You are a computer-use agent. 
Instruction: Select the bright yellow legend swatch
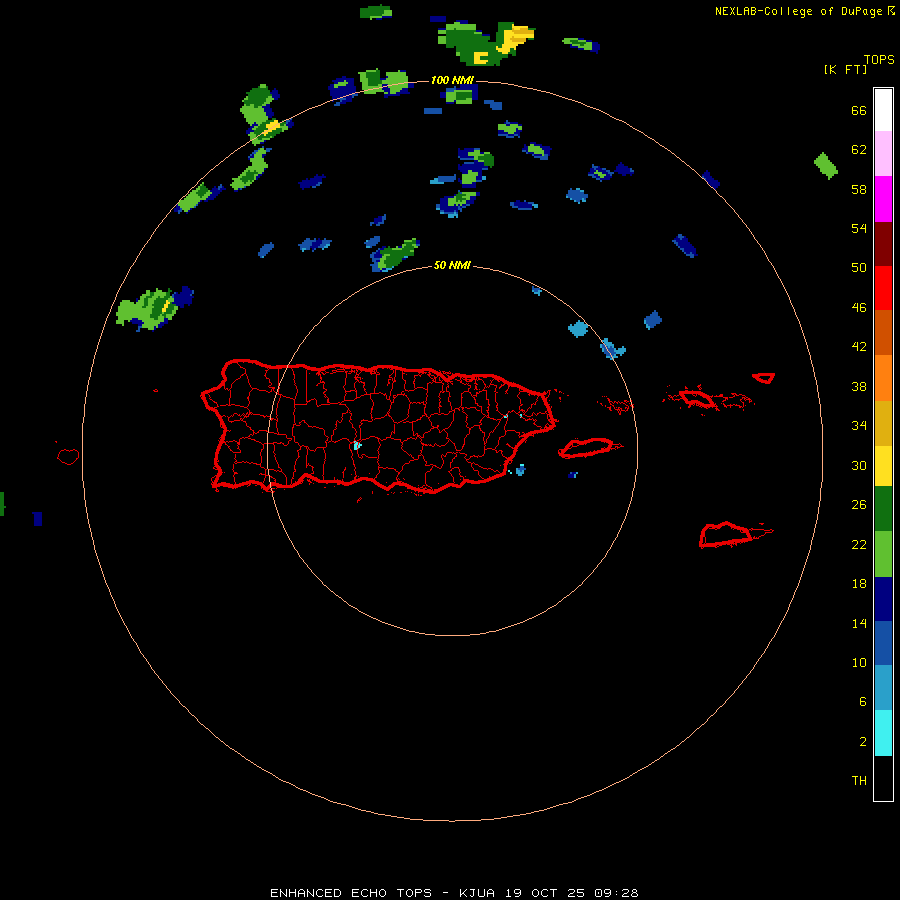(x=883, y=466)
